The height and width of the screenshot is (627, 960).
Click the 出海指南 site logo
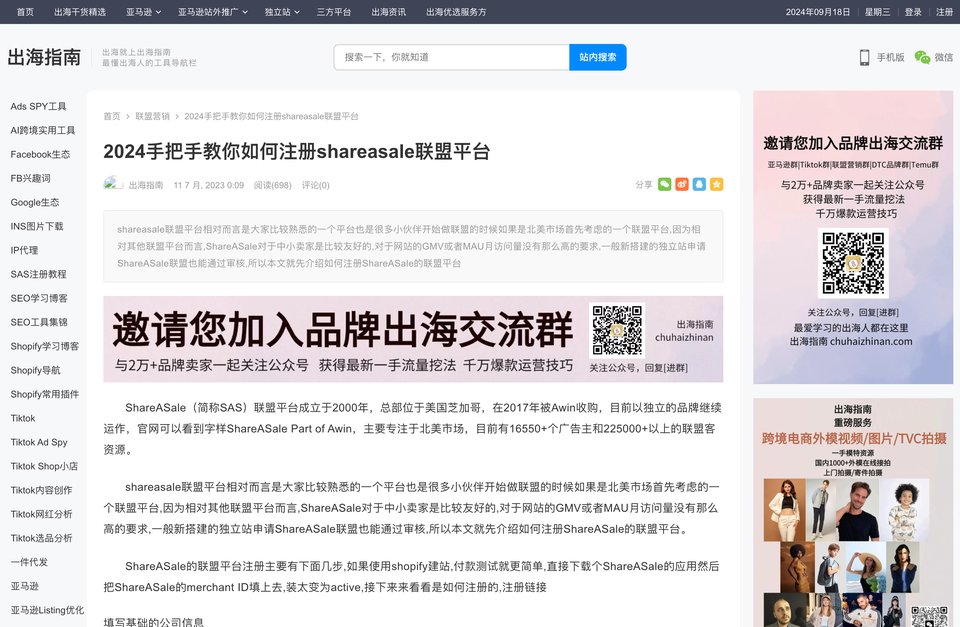44,57
